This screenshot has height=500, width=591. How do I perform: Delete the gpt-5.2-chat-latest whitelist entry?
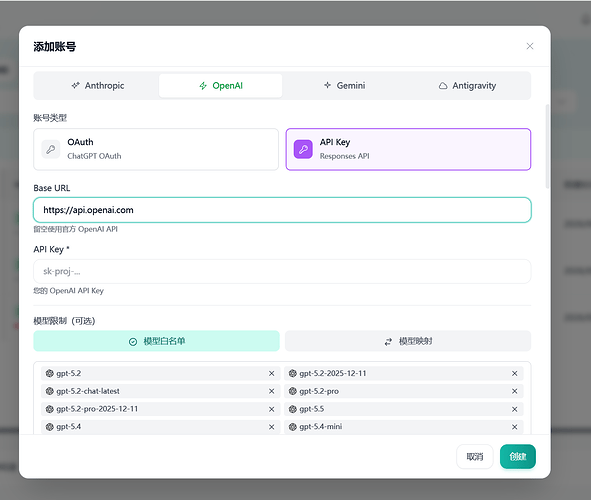(271, 391)
